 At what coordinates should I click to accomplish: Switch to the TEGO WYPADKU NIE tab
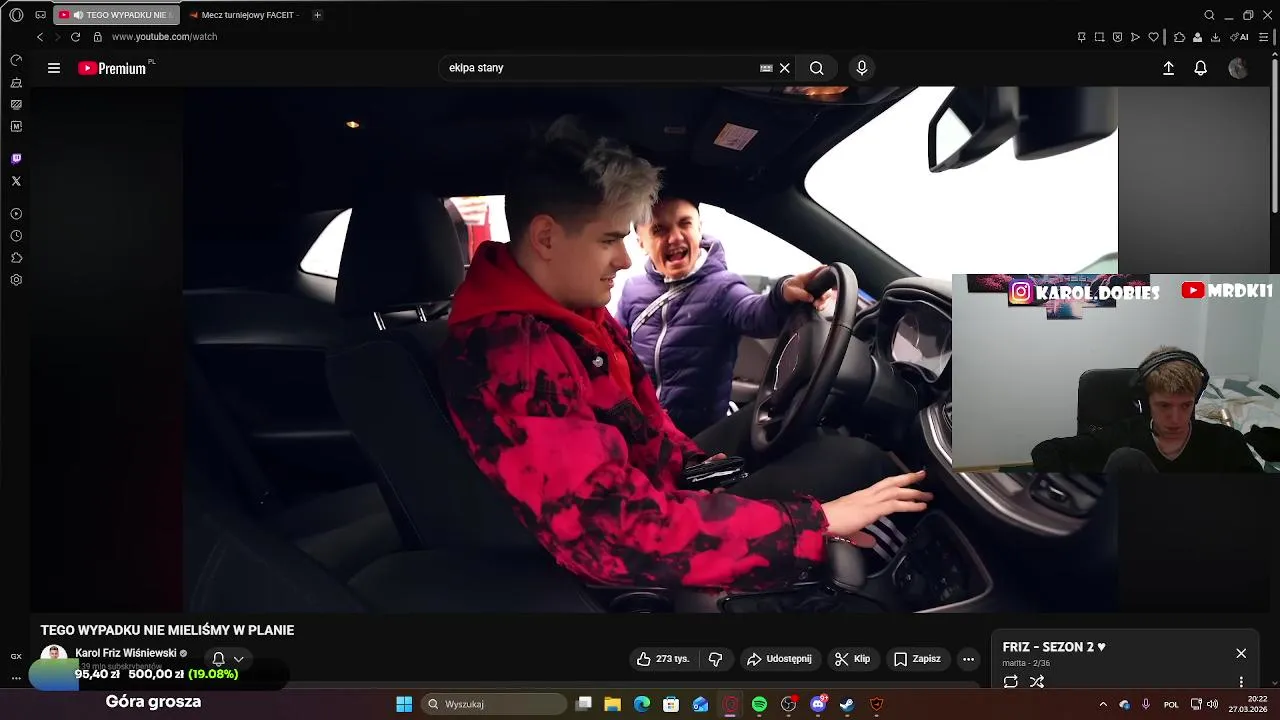click(118, 15)
